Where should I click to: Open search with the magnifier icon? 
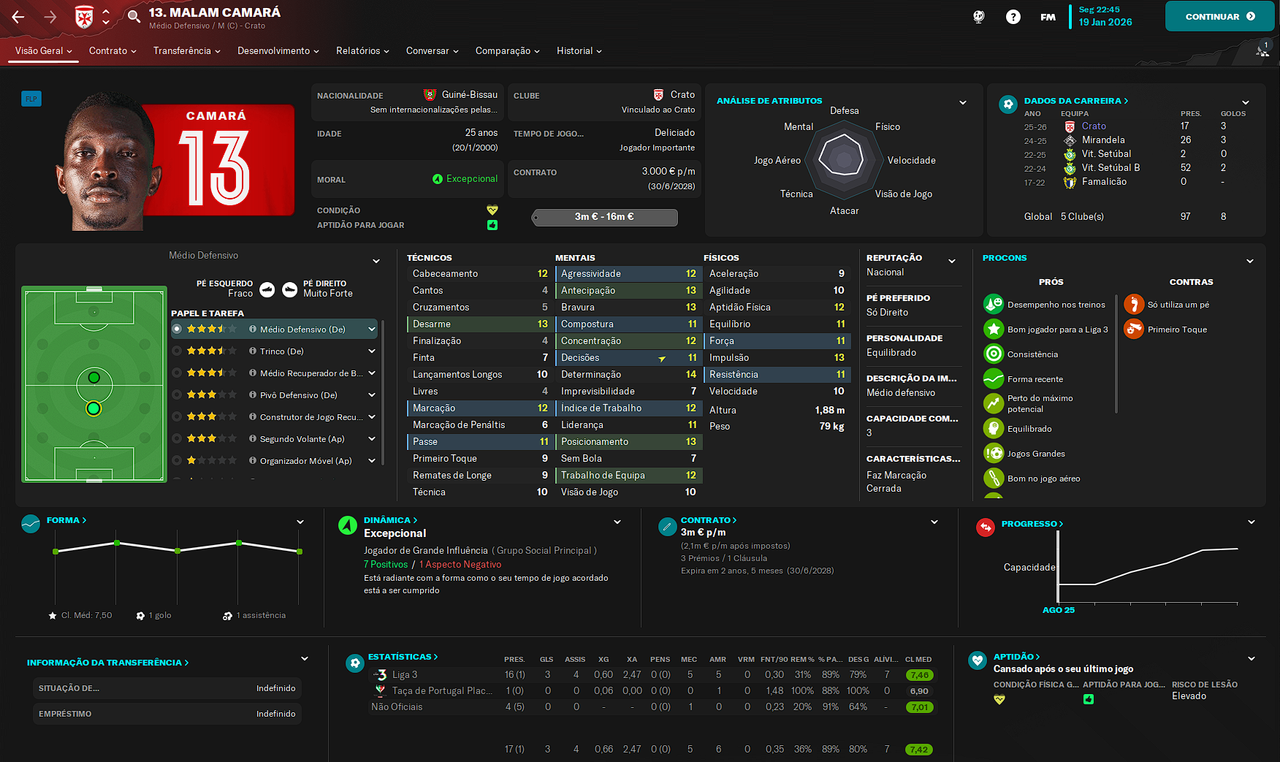135,17
